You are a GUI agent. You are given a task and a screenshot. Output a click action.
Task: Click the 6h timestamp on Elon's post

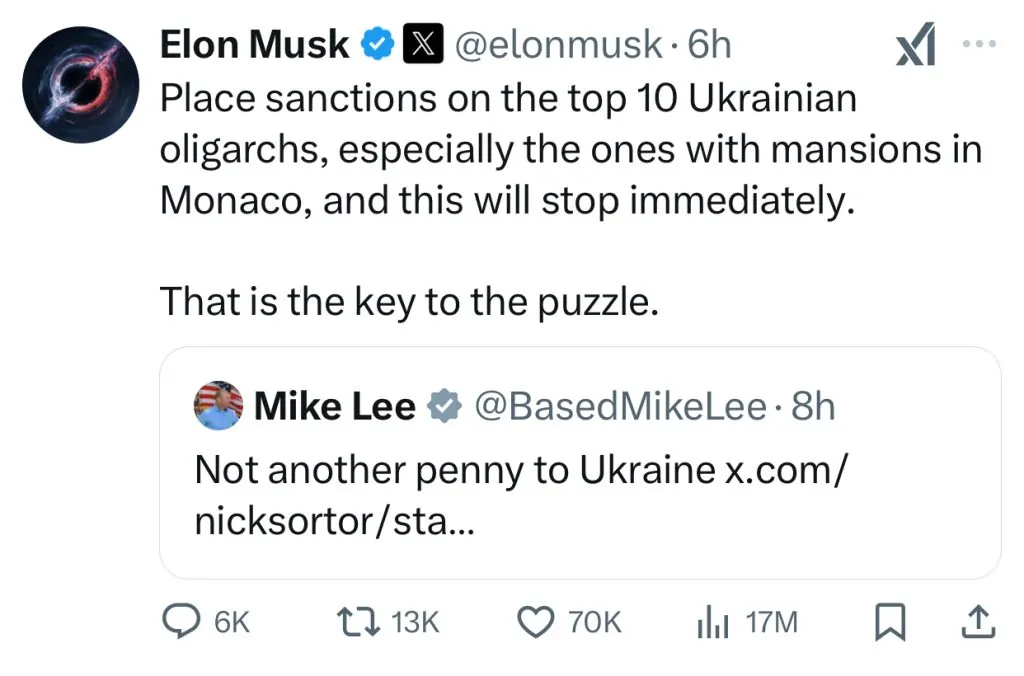click(x=710, y=45)
